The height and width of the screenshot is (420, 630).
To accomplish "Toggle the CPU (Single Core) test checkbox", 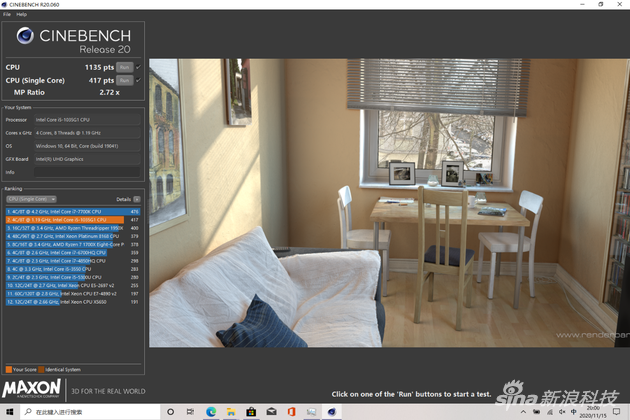I will (x=138, y=80).
